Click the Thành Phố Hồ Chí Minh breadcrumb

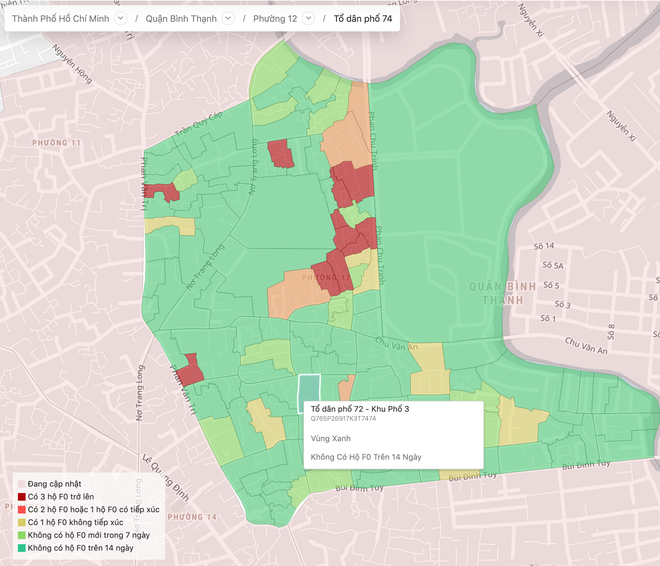click(60, 19)
